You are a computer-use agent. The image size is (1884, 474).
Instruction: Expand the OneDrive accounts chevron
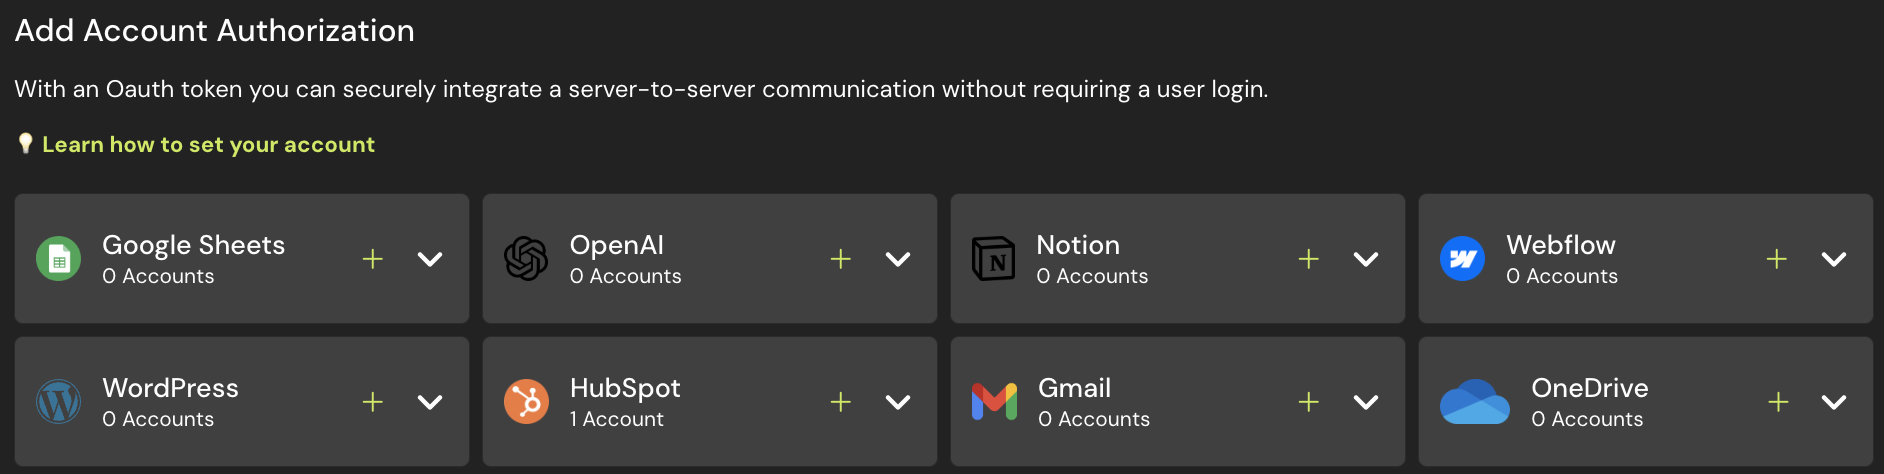(x=1834, y=402)
